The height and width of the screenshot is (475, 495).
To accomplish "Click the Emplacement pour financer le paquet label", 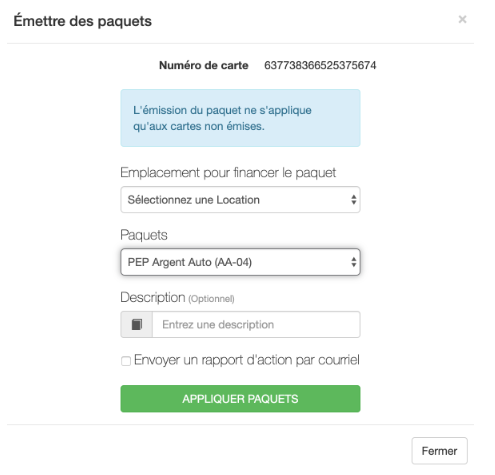I will click(228, 173).
